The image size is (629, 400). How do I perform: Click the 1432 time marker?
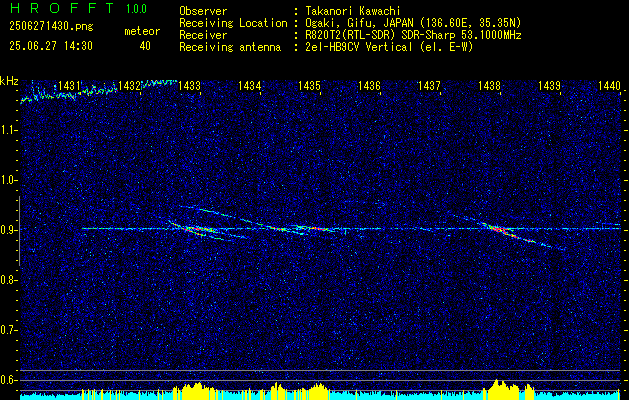[x=129, y=86]
